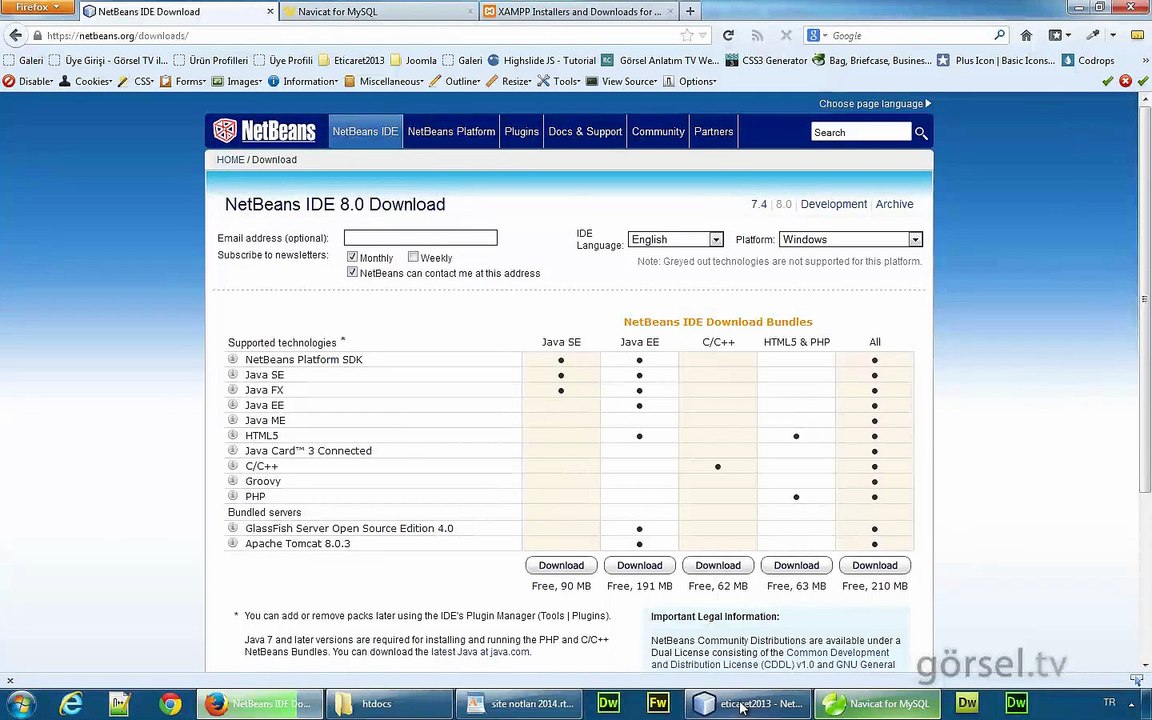Viewport: 1152px width, 720px height.
Task: Open the Firefox home page icon
Action: 1026,35
